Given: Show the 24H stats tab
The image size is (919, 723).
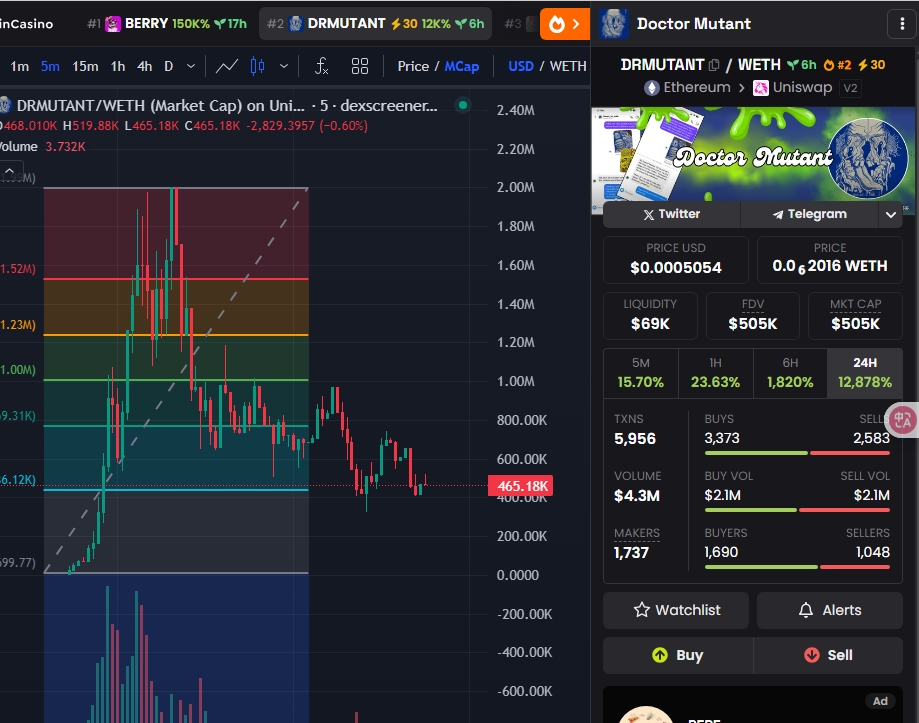Looking at the screenshot, I should click(865, 373).
